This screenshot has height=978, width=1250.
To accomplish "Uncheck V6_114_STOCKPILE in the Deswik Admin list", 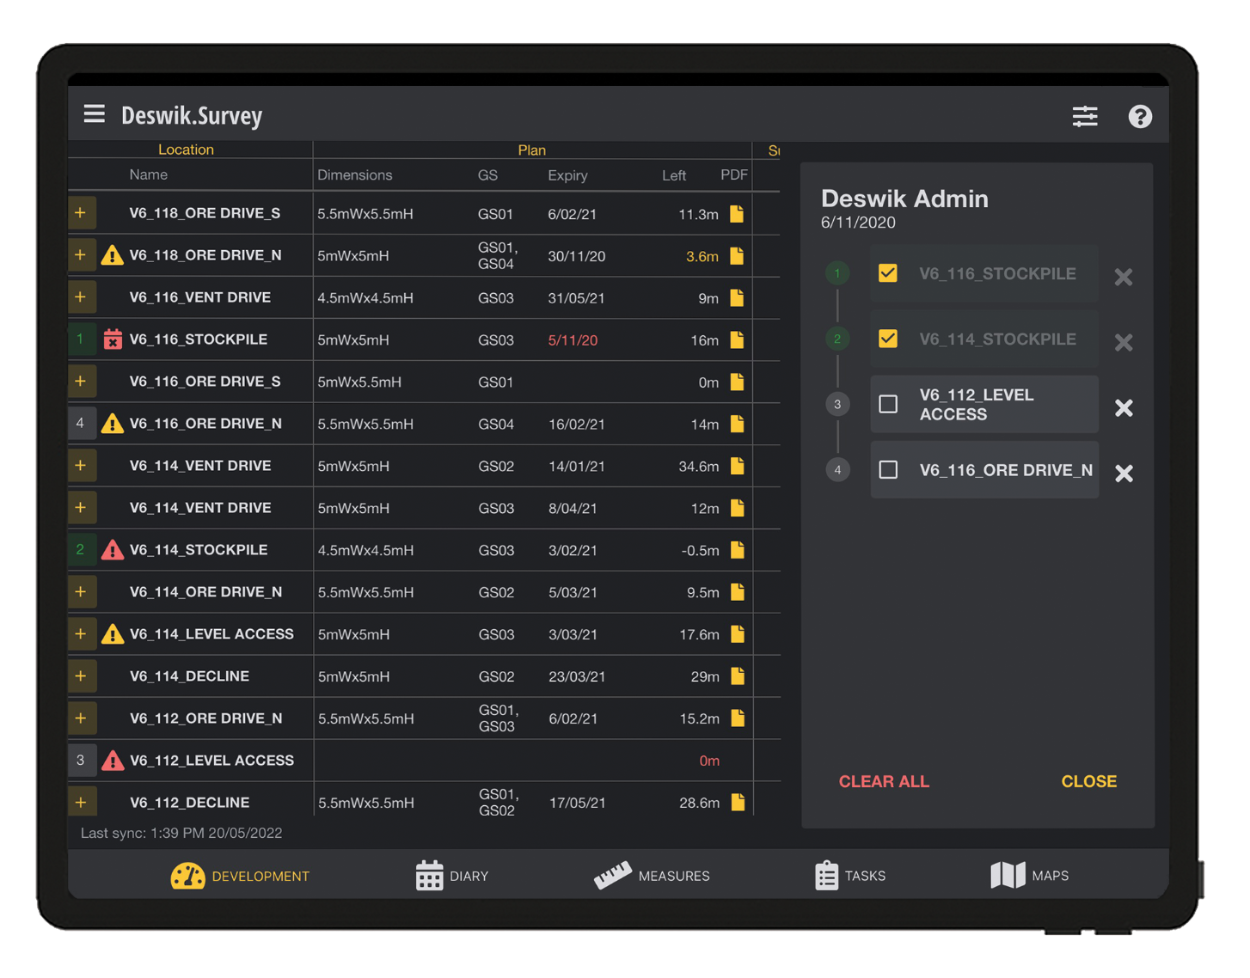I will 888,339.
